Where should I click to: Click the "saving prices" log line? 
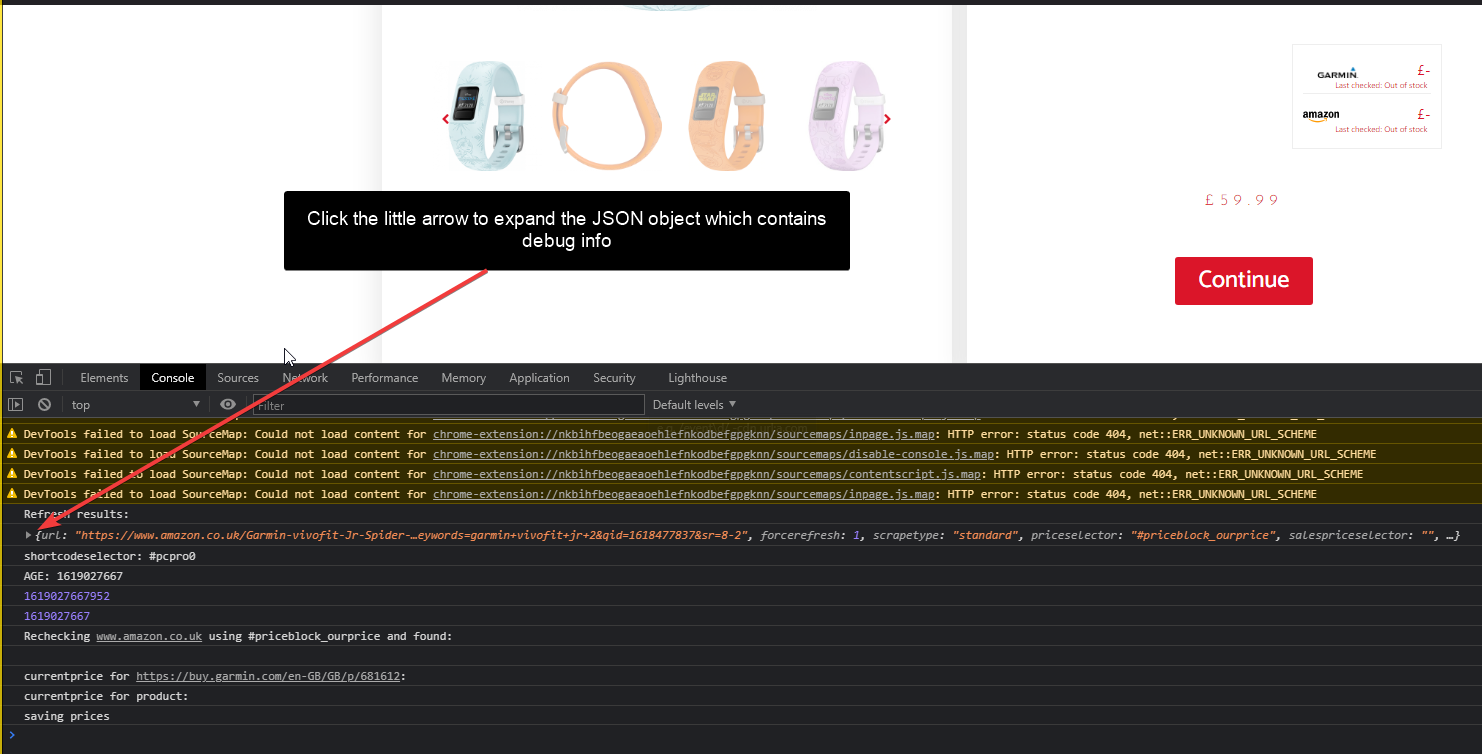[x=67, y=716]
